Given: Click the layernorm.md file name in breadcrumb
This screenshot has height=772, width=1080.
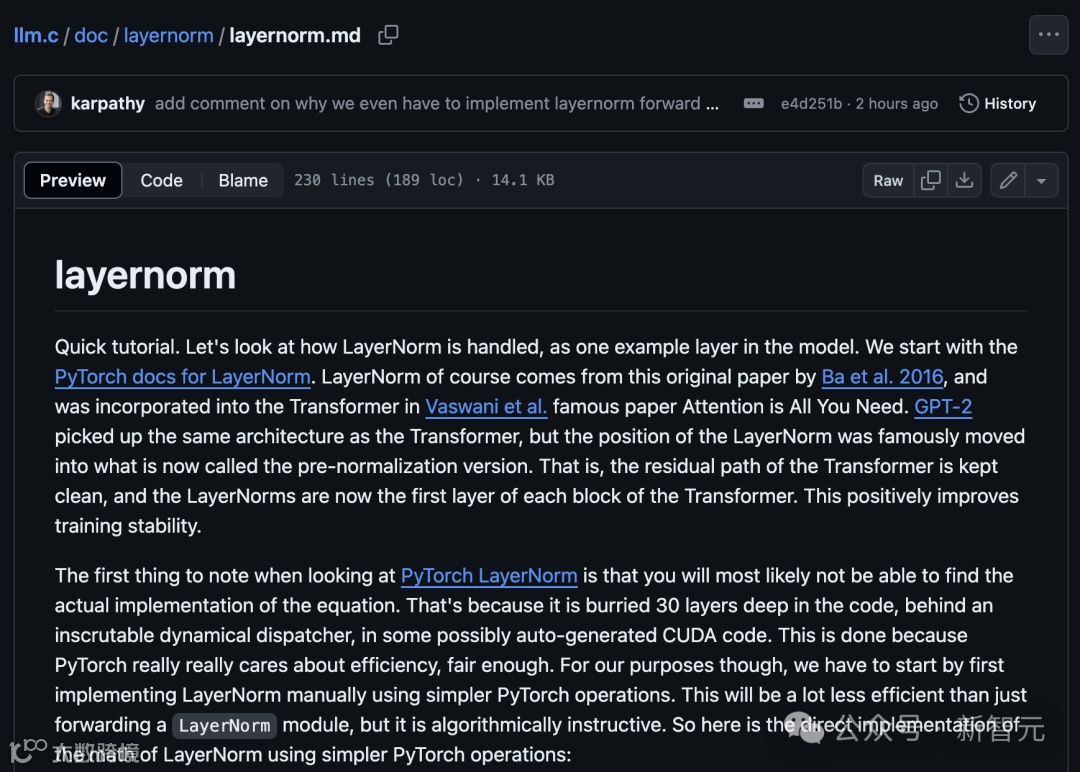Looking at the screenshot, I should (295, 35).
